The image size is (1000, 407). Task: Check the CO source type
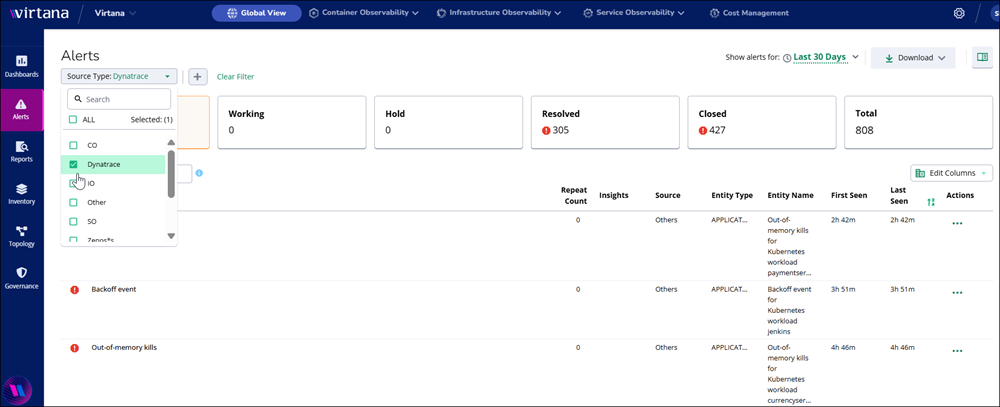(73, 145)
